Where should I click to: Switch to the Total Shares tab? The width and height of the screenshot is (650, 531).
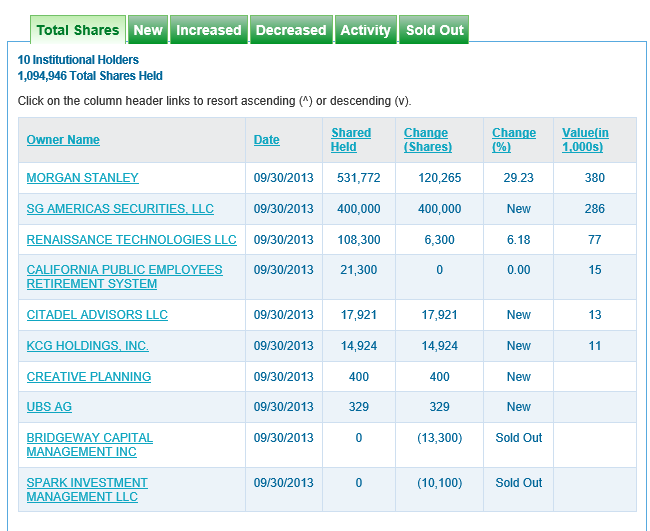pyautogui.click(x=78, y=30)
